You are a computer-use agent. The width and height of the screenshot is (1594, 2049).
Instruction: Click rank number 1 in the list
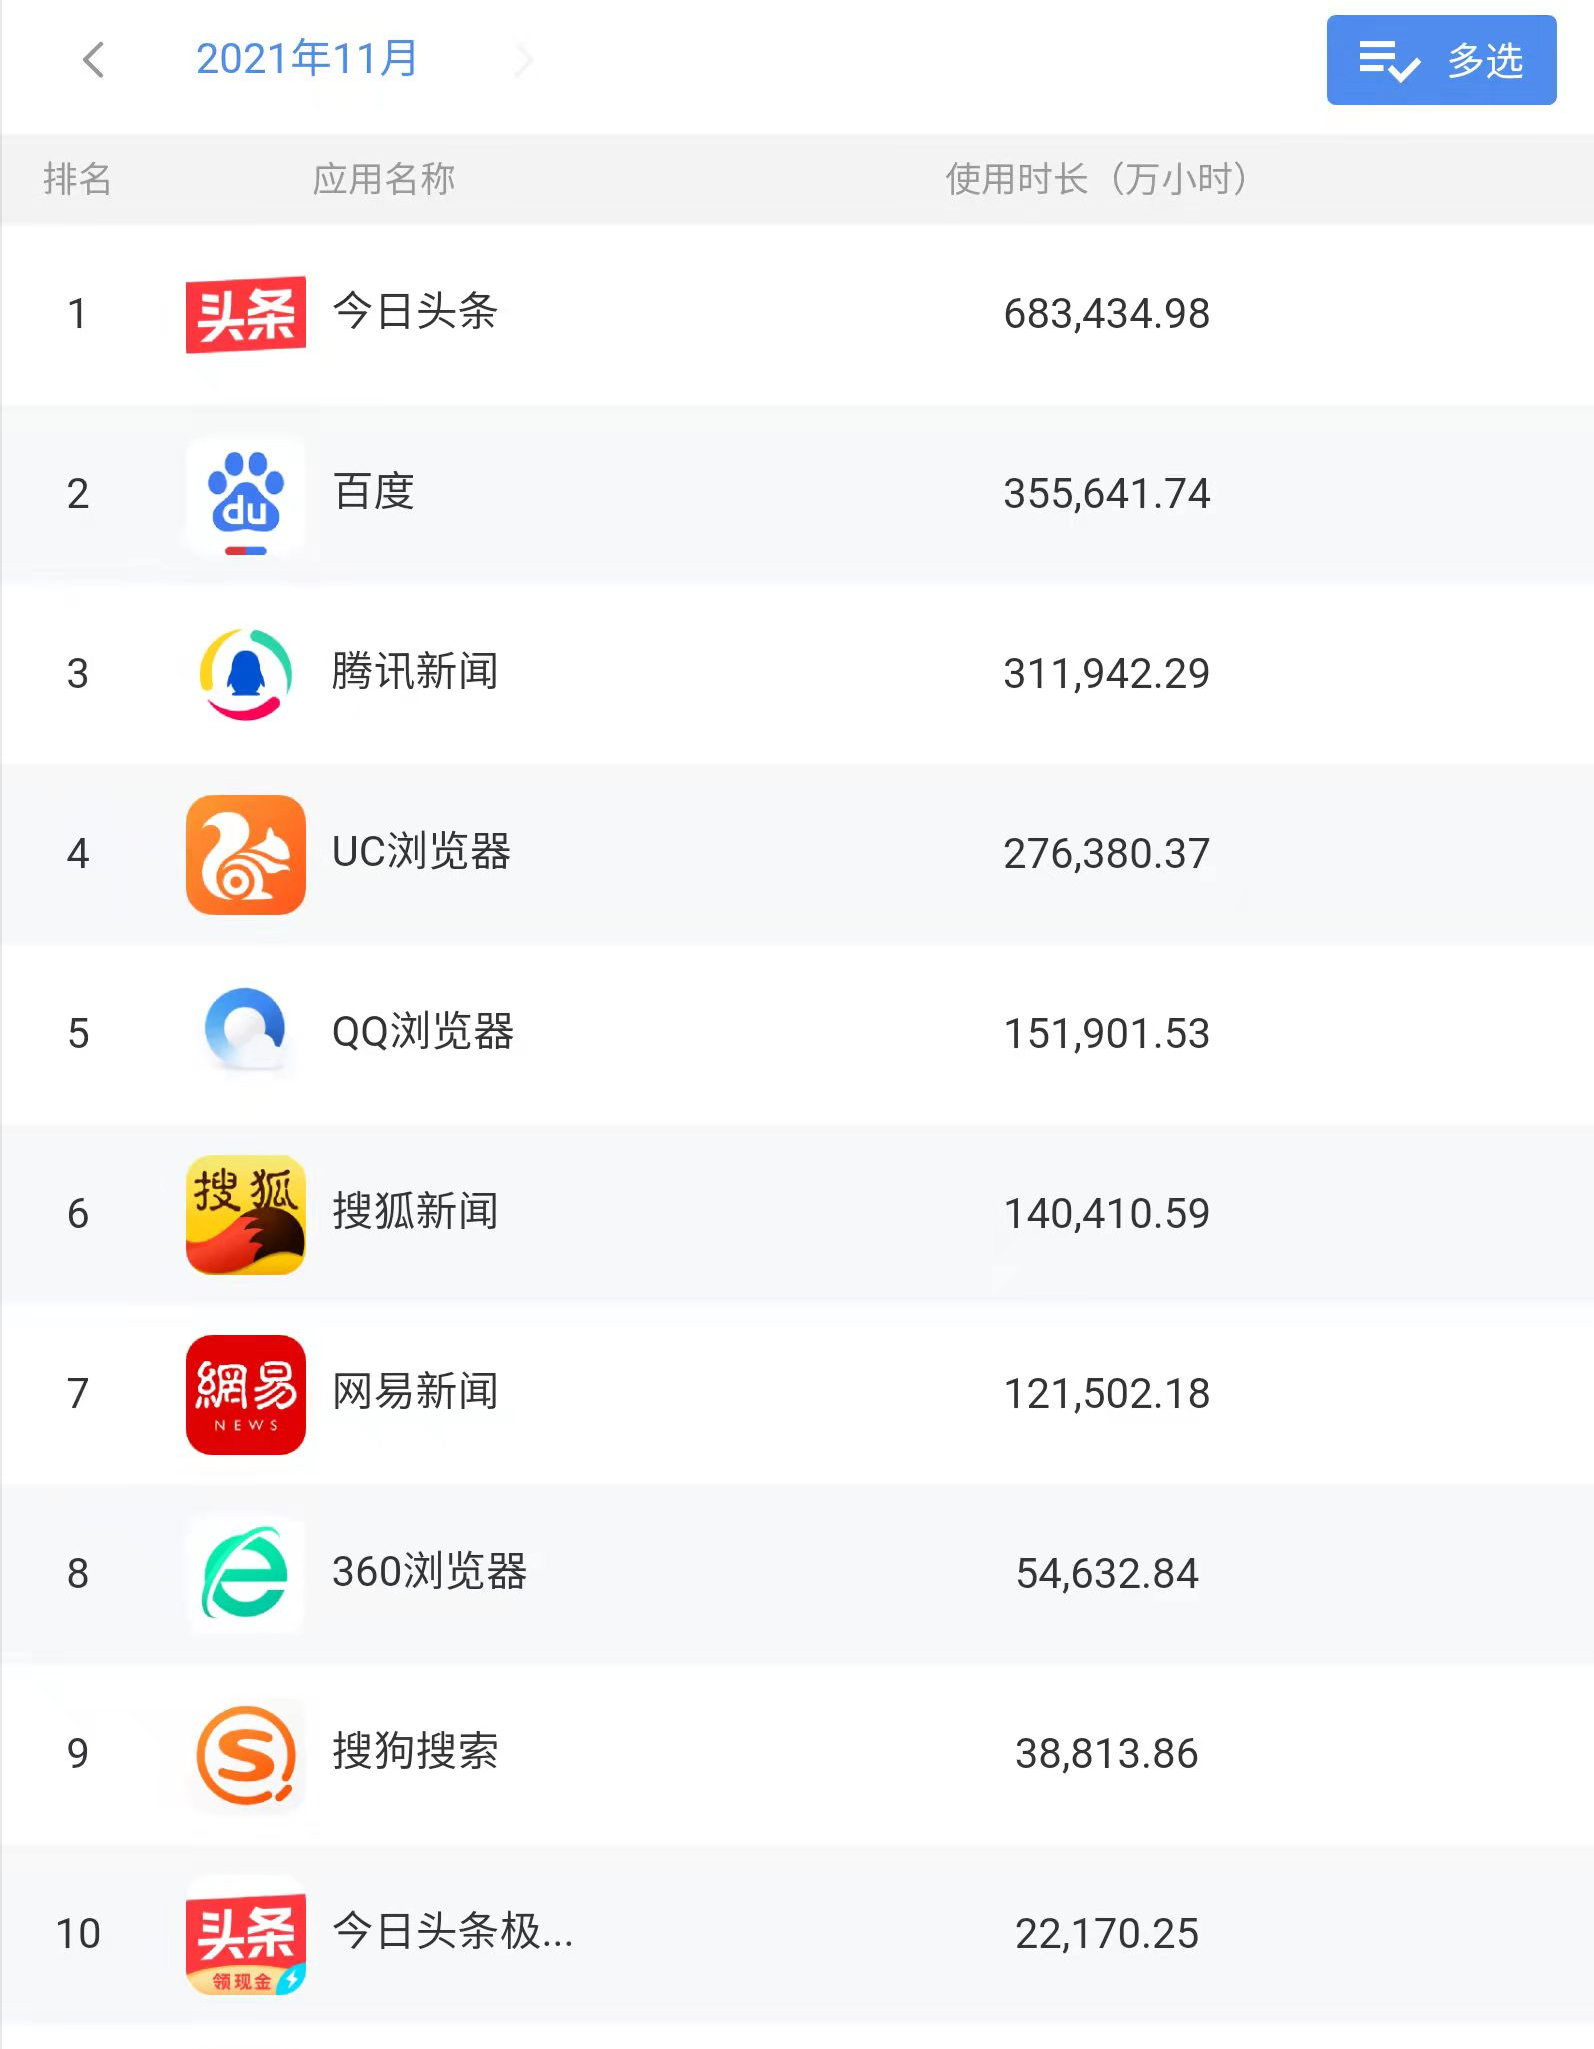click(x=77, y=314)
